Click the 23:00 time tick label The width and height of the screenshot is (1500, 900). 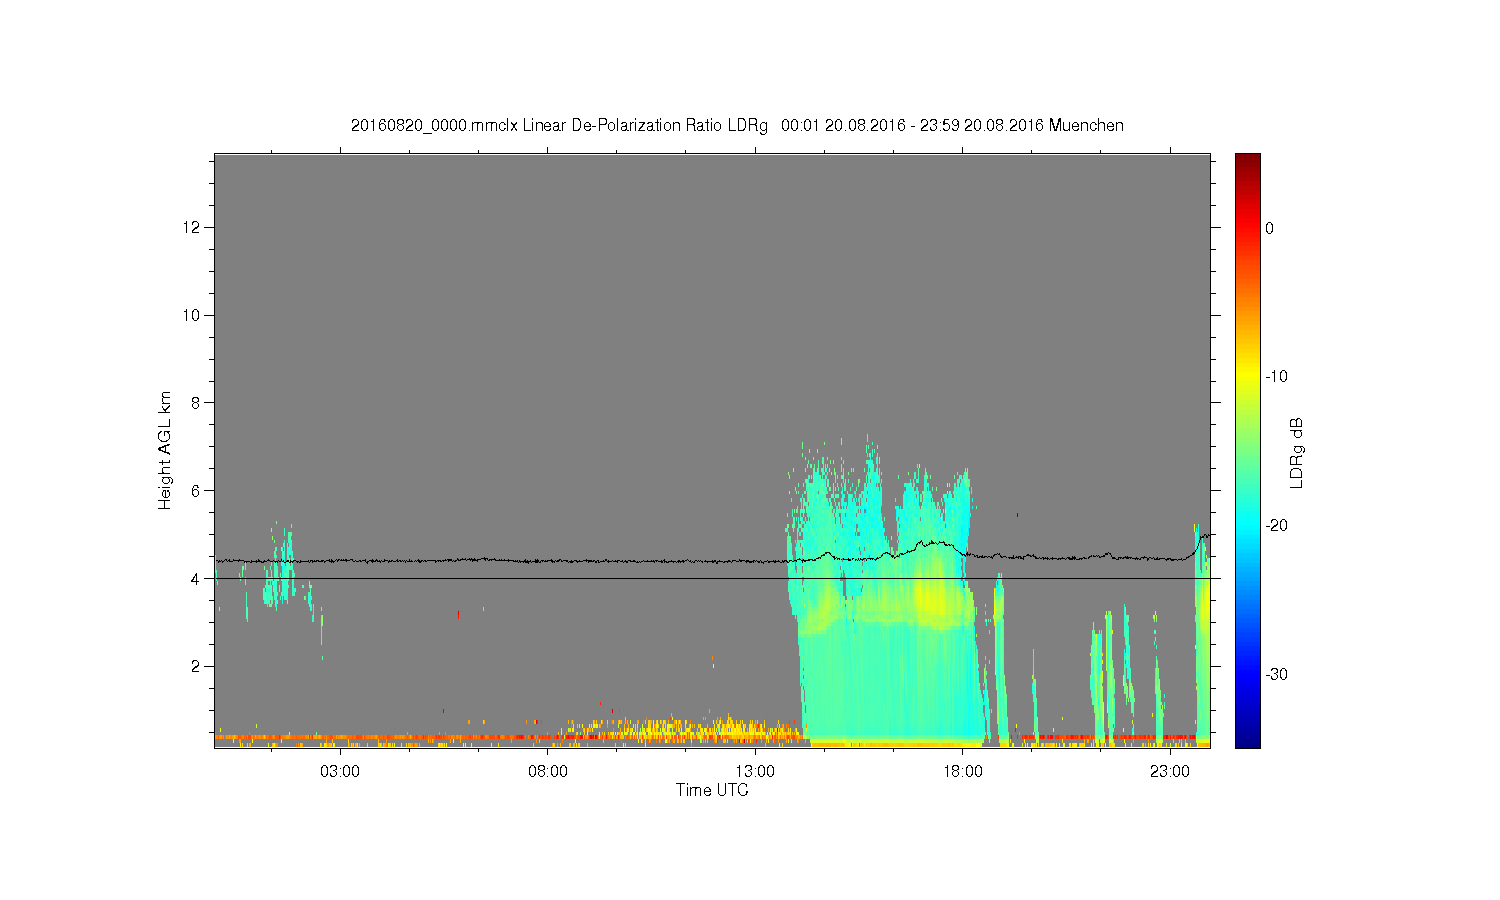(1170, 772)
